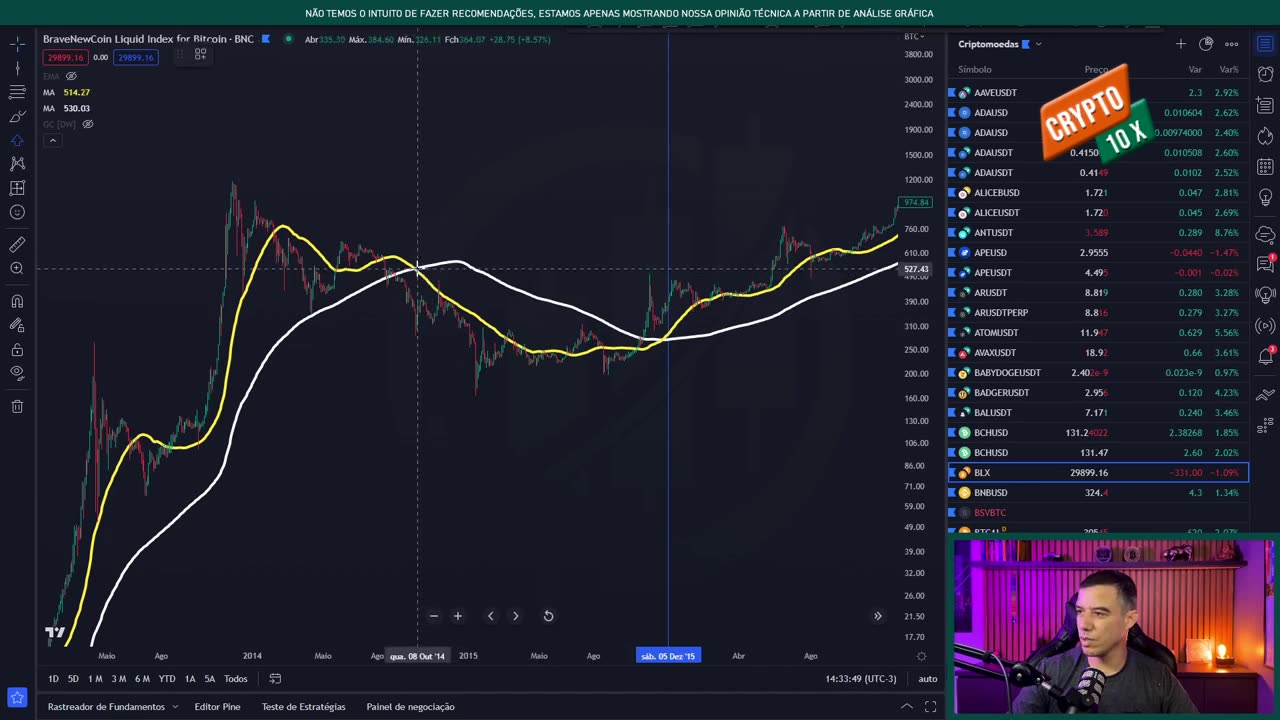Image resolution: width=1280 pixels, height=720 pixels.
Task: Select AAVEUSDT in watchlist
Action: (1098, 93)
